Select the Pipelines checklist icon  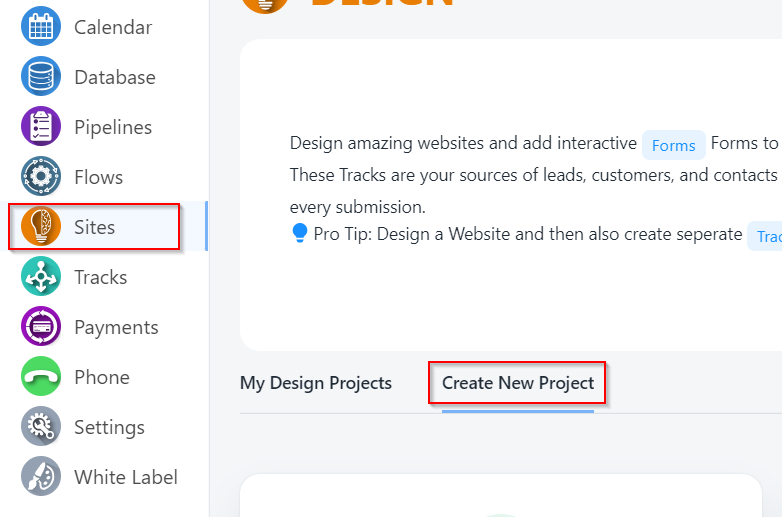[41, 127]
